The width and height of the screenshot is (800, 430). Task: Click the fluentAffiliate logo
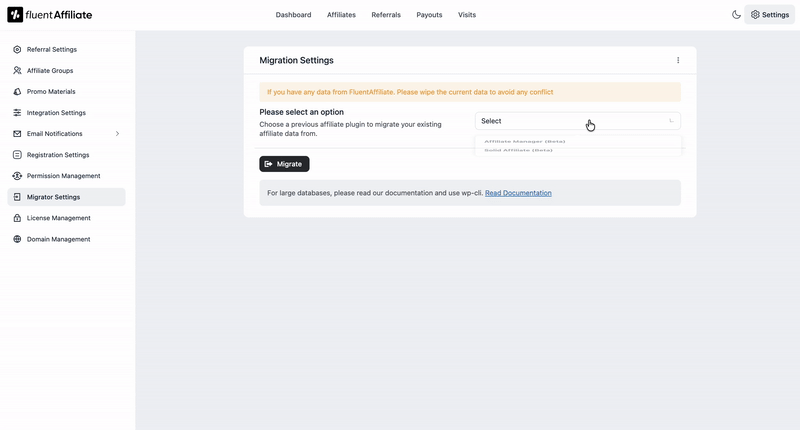(50, 15)
